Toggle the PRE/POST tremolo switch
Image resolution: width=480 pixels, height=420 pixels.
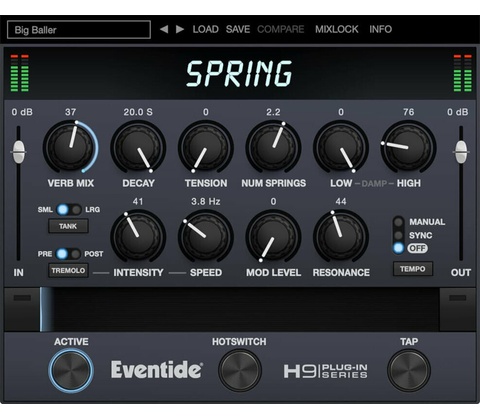point(69,254)
